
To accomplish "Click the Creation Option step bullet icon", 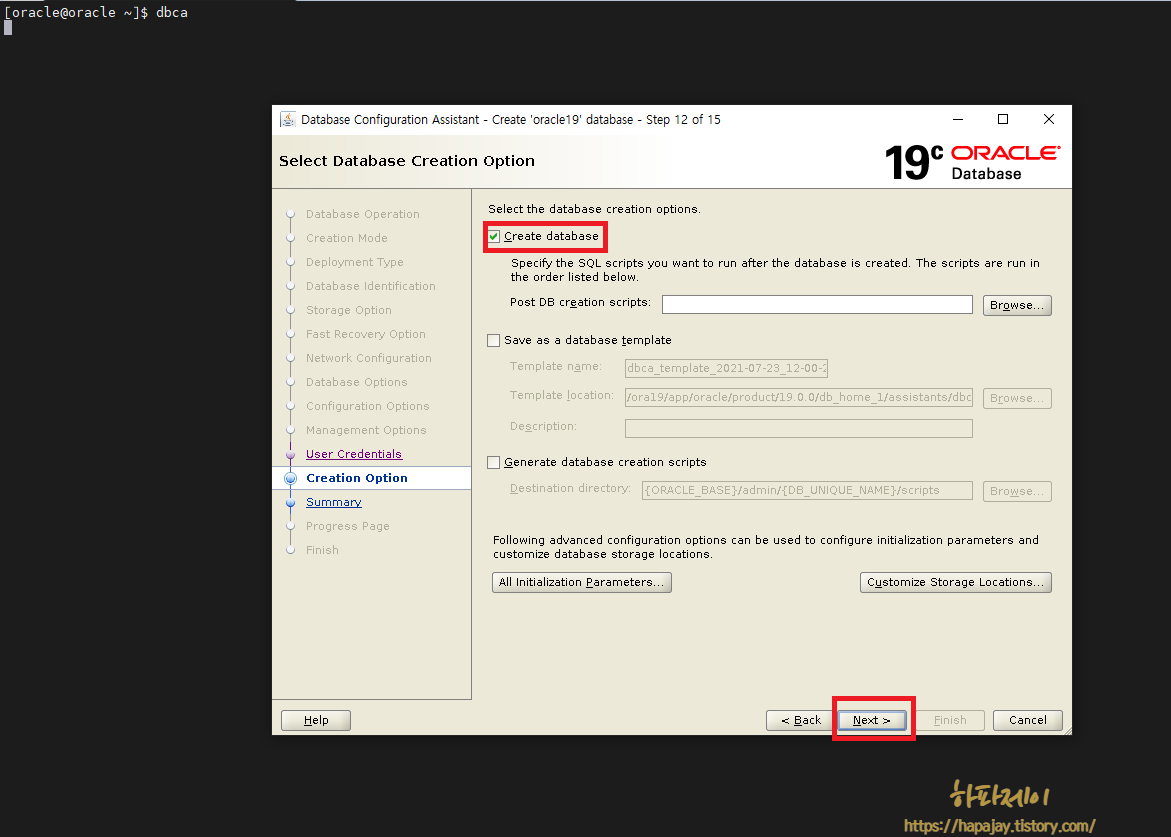I will coord(291,479).
